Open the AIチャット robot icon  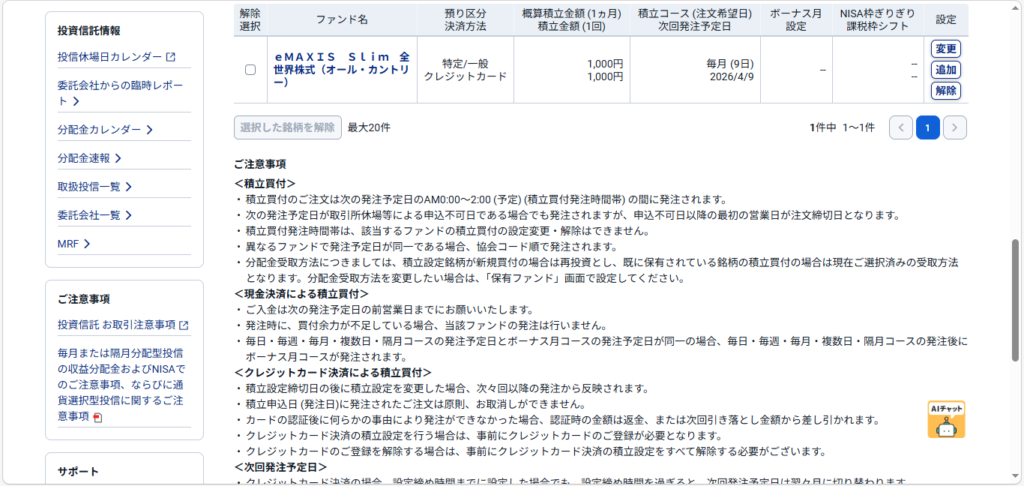click(946, 420)
